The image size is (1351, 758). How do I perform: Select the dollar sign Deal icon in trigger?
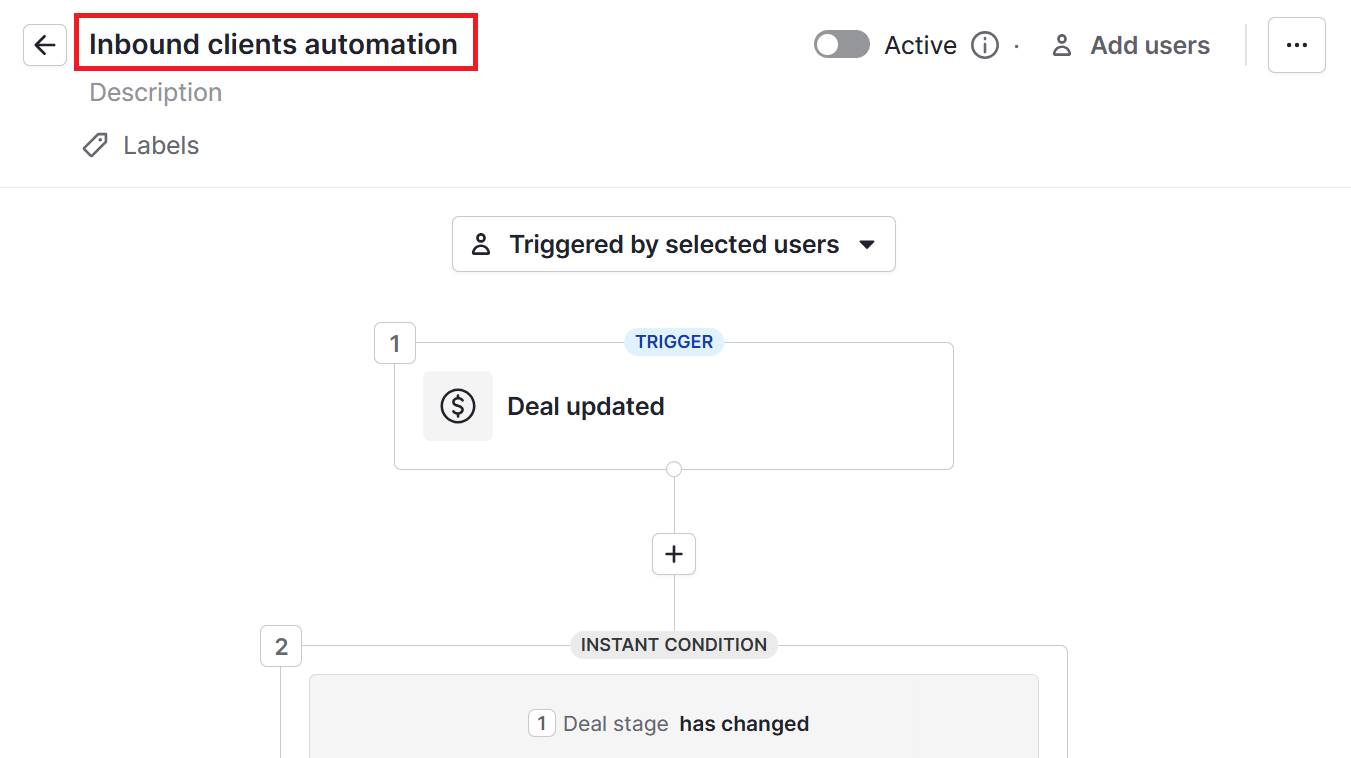458,405
